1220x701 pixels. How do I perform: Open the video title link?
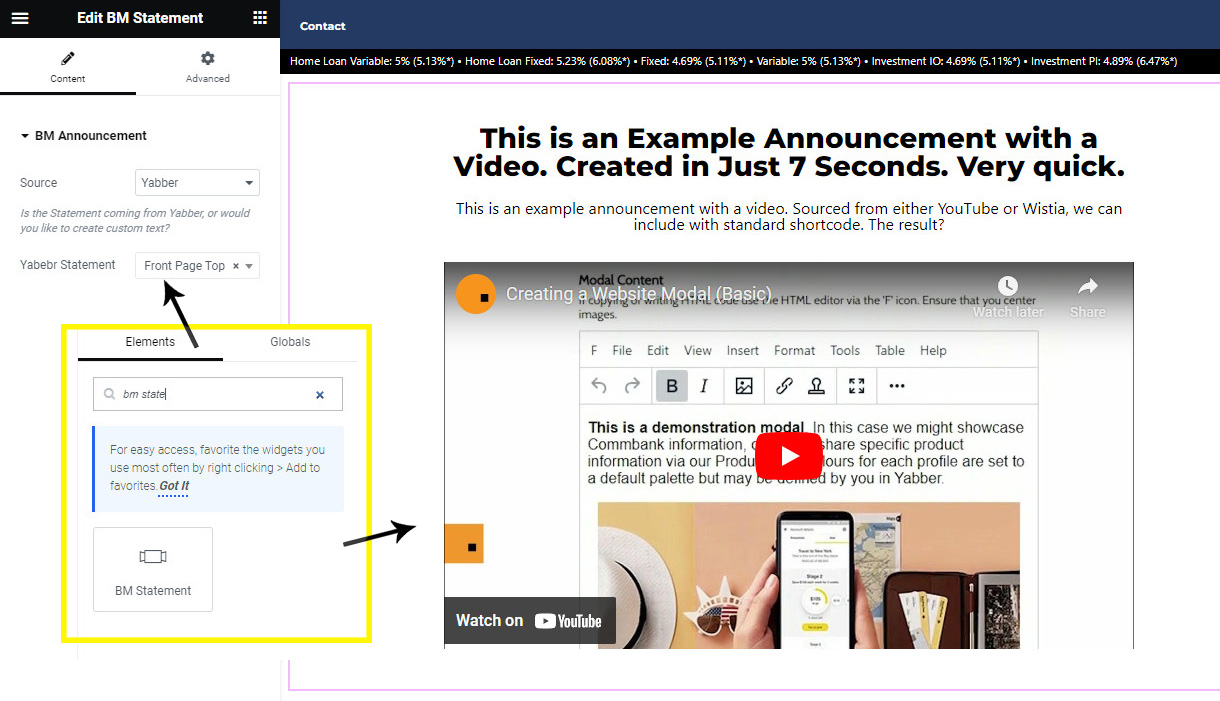638,294
